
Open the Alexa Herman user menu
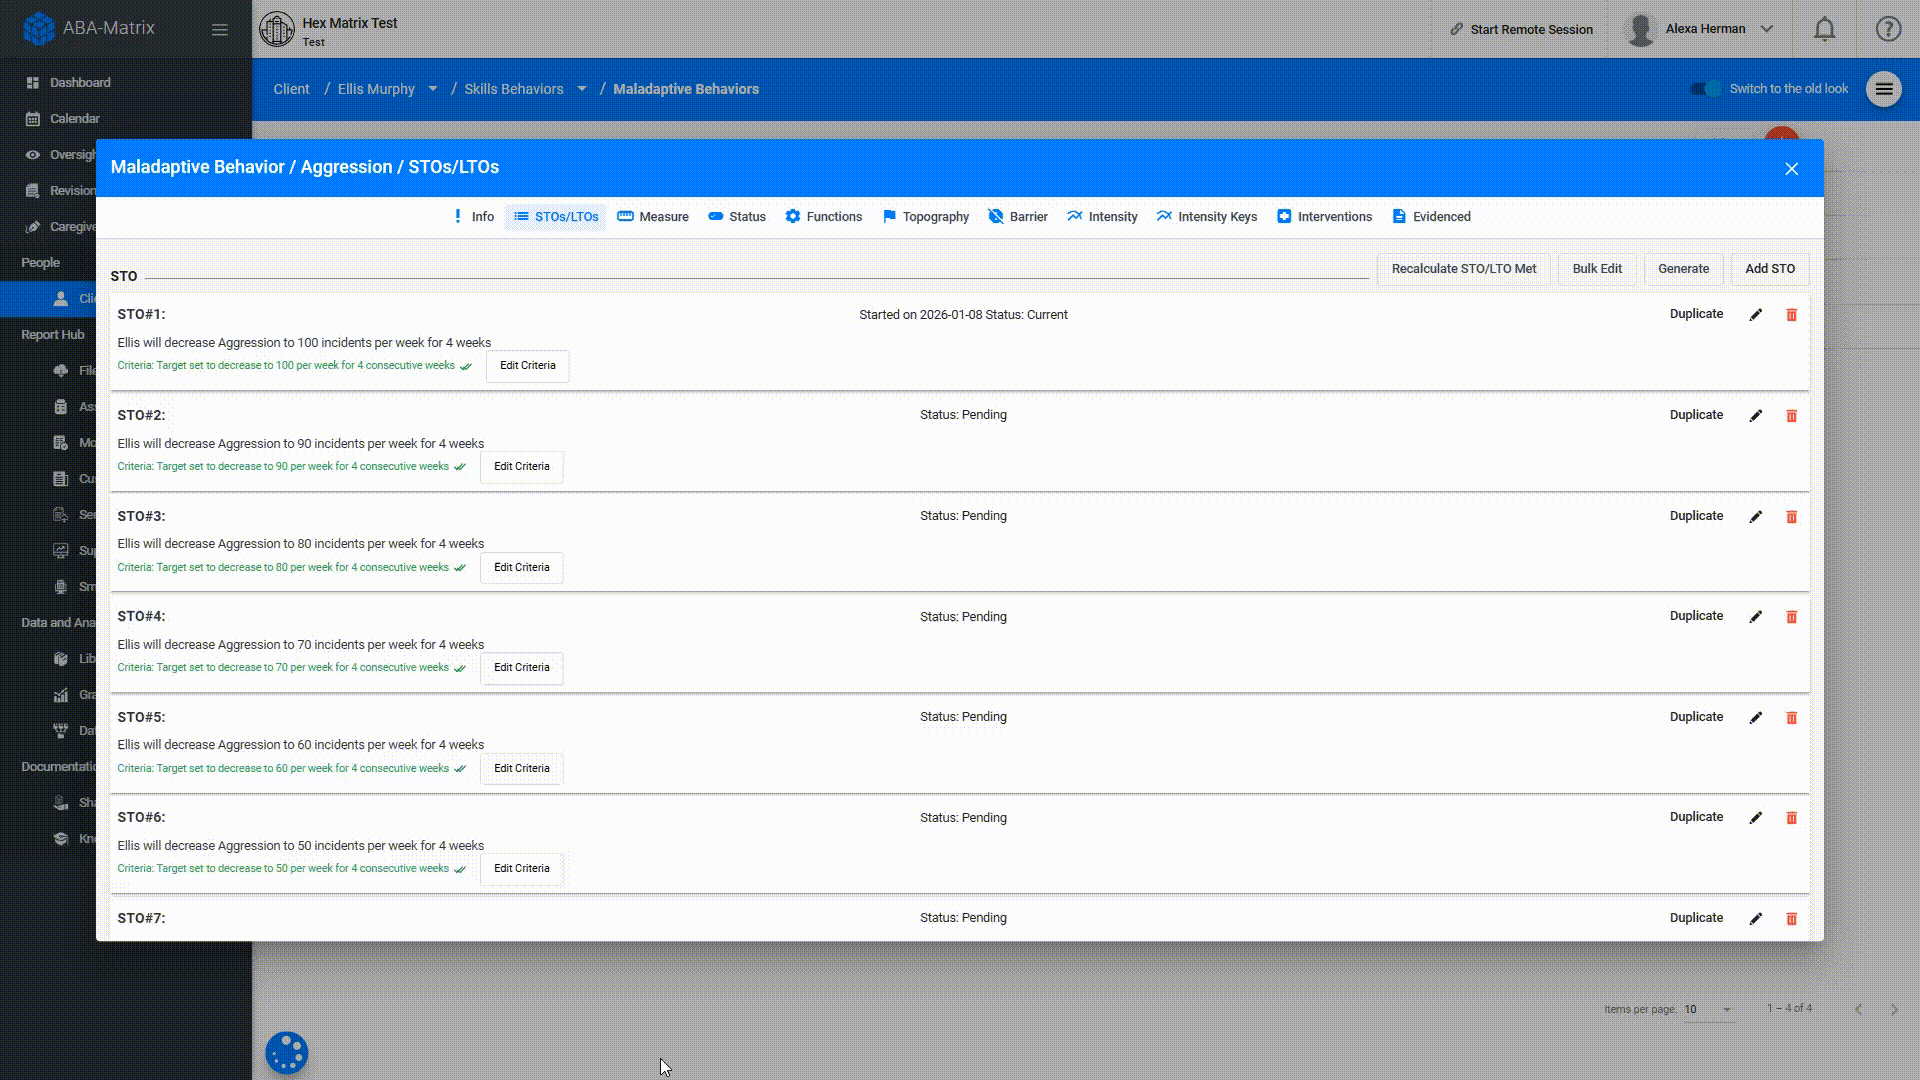click(1704, 29)
